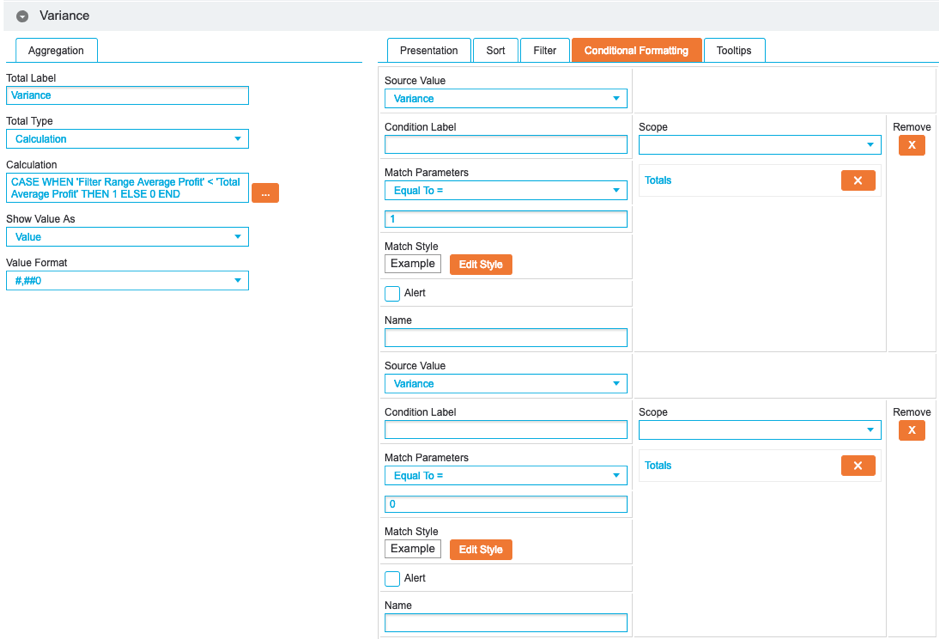
Task: Enable the first Alert checkbox
Action: coord(392,294)
